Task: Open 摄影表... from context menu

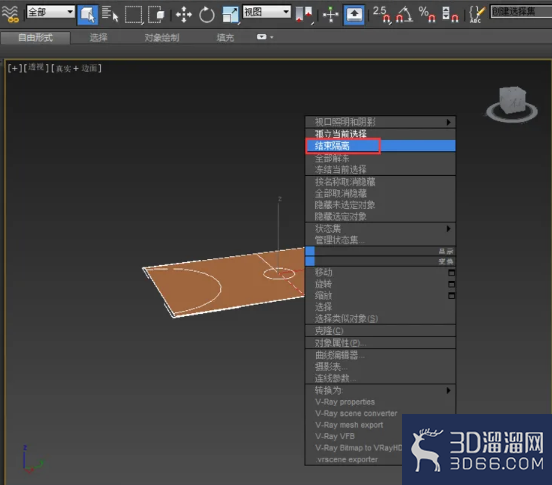Action: tap(380, 367)
